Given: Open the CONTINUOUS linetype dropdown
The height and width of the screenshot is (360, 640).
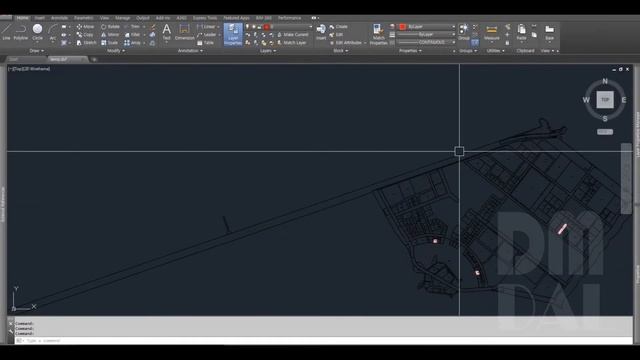Looking at the screenshot, I should pyautogui.click(x=427, y=42).
